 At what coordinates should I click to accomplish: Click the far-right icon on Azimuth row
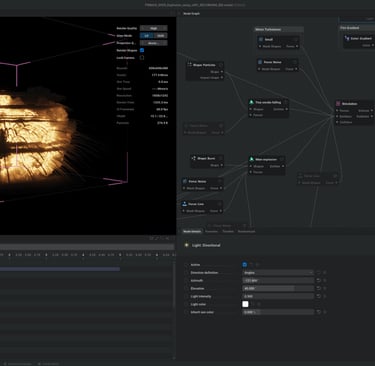325,280
